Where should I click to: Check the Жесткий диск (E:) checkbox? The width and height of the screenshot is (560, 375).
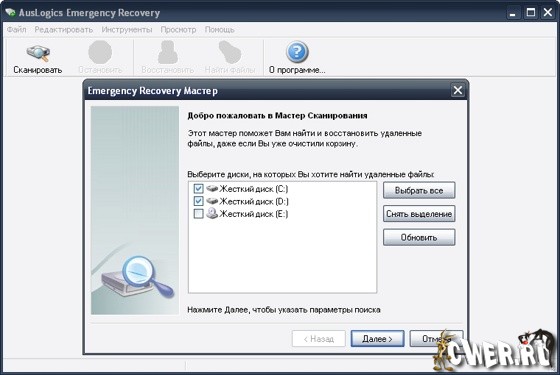pos(198,214)
